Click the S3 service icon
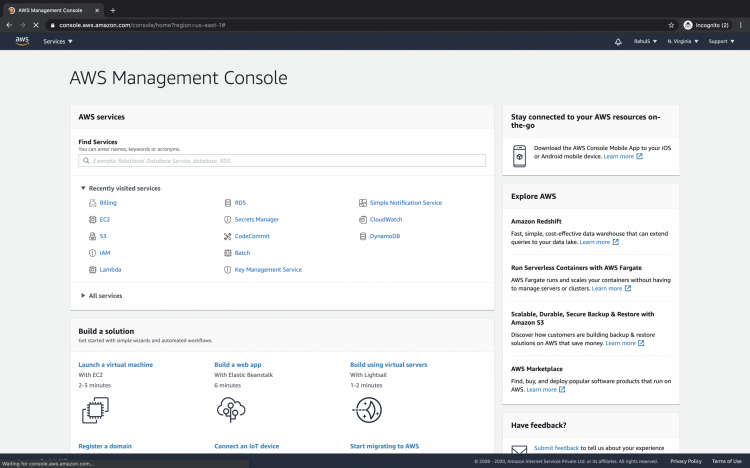The height and width of the screenshot is (468, 750). pyautogui.click(x=92, y=236)
